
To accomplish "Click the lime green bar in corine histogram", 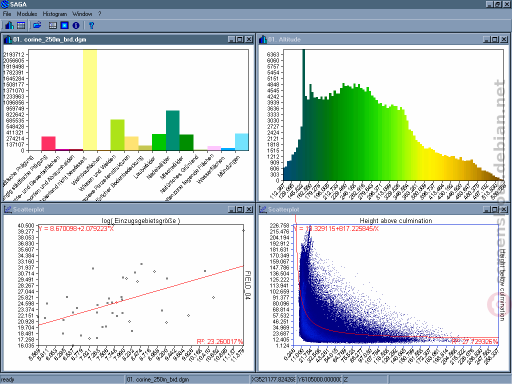I will coord(117,135).
